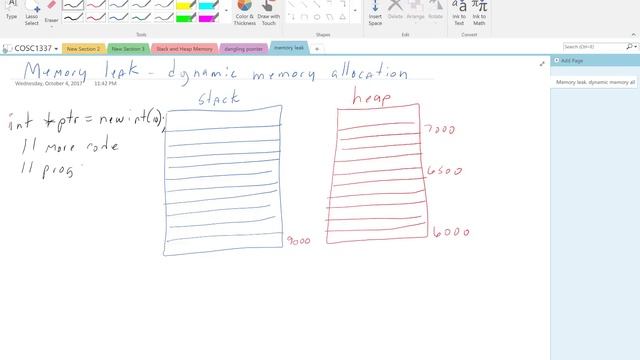Click Insert Space

(375, 13)
